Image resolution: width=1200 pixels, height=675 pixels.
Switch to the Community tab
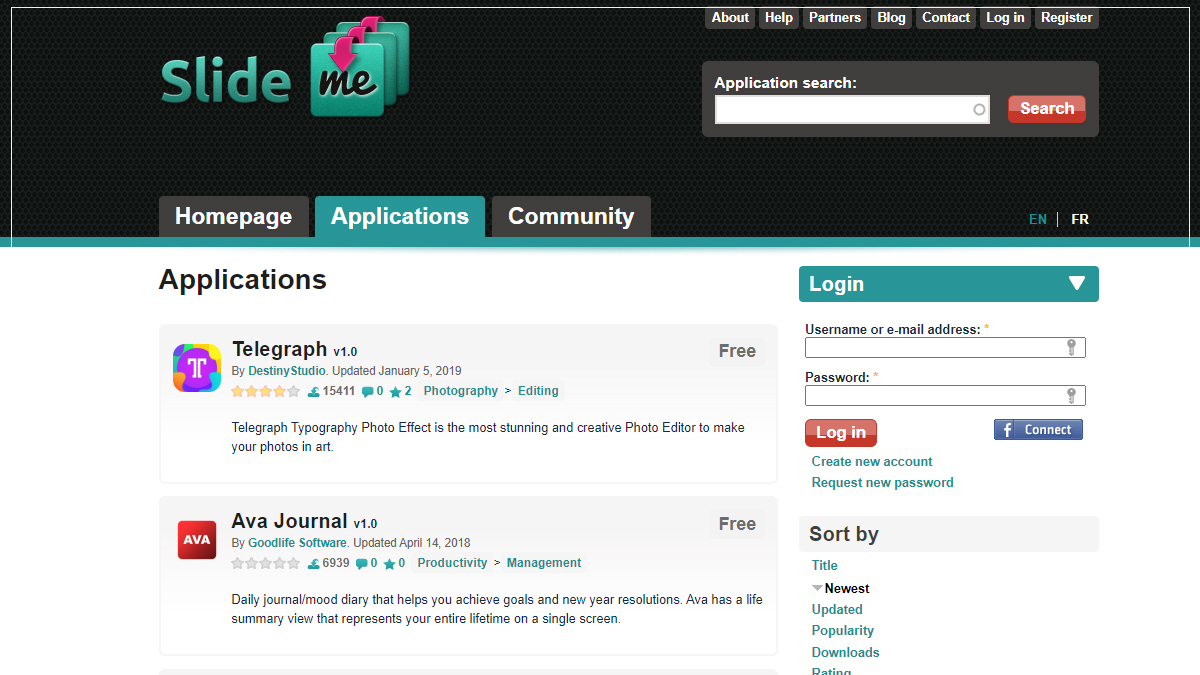[571, 217]
